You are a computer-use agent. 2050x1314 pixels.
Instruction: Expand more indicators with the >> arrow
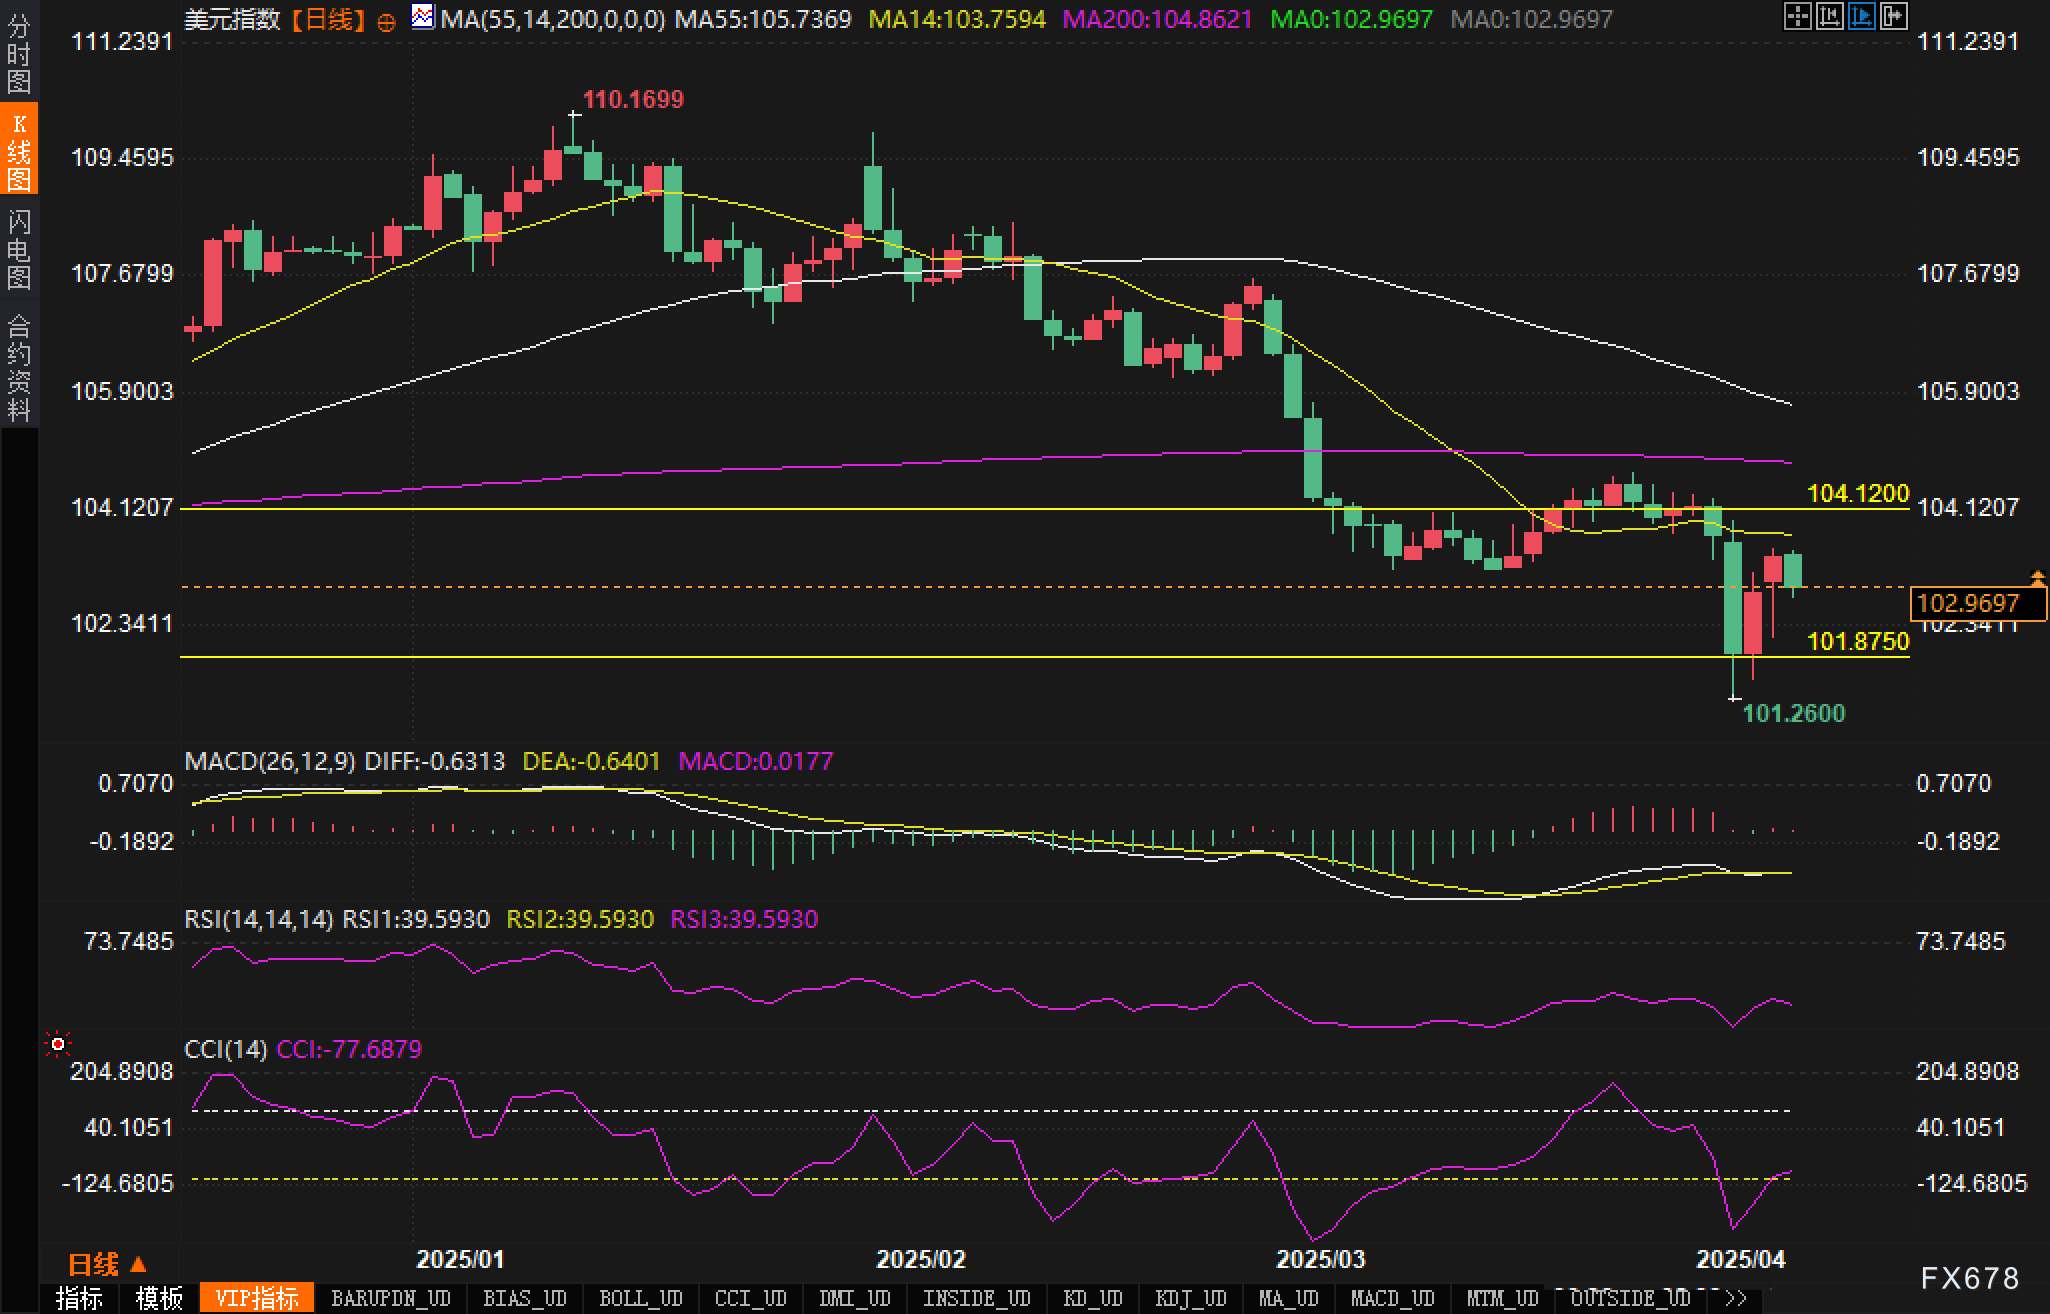(x=1735, y=1298)
